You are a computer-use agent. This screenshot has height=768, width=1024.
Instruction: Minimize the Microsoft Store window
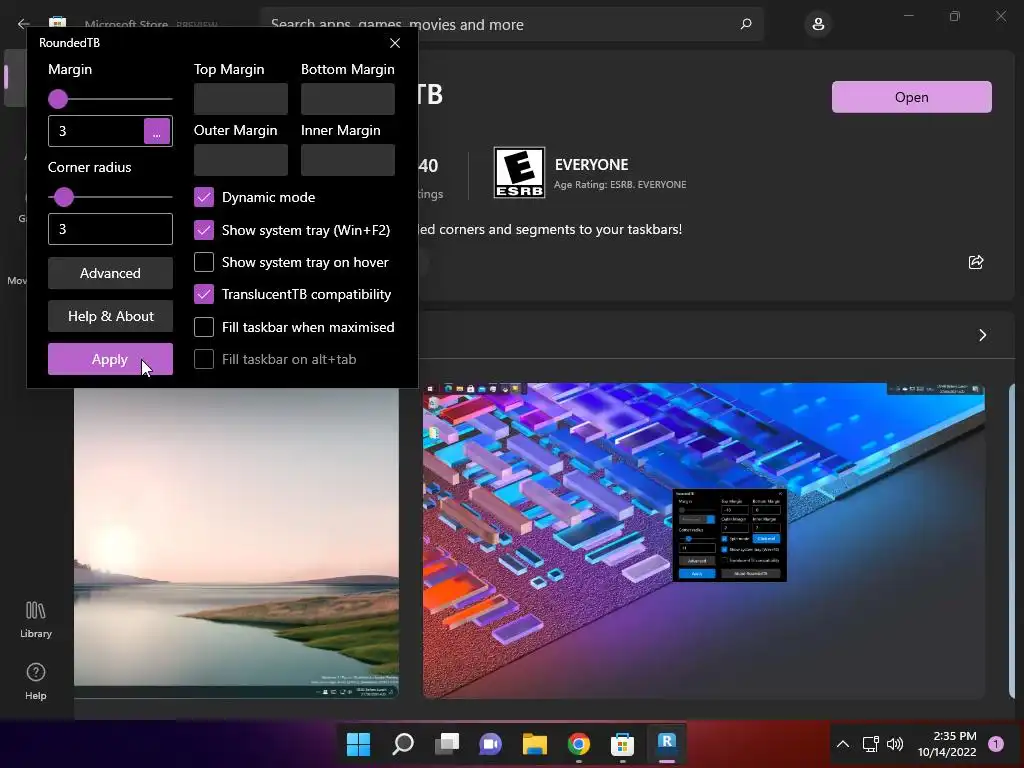[x=908, y=16]
